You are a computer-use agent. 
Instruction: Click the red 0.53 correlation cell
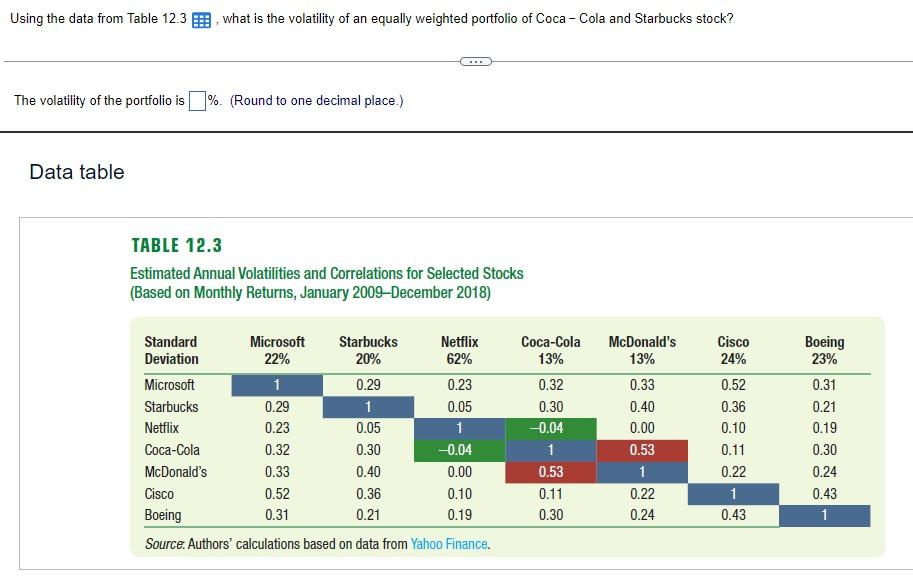(x=642, y=451)
